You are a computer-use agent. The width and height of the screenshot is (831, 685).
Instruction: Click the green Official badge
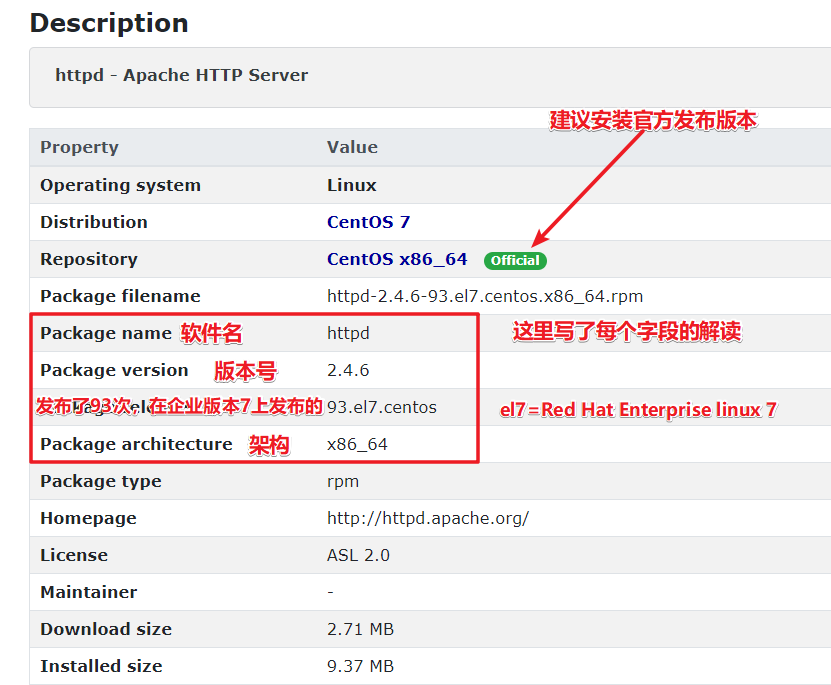[x=515, y=261]
